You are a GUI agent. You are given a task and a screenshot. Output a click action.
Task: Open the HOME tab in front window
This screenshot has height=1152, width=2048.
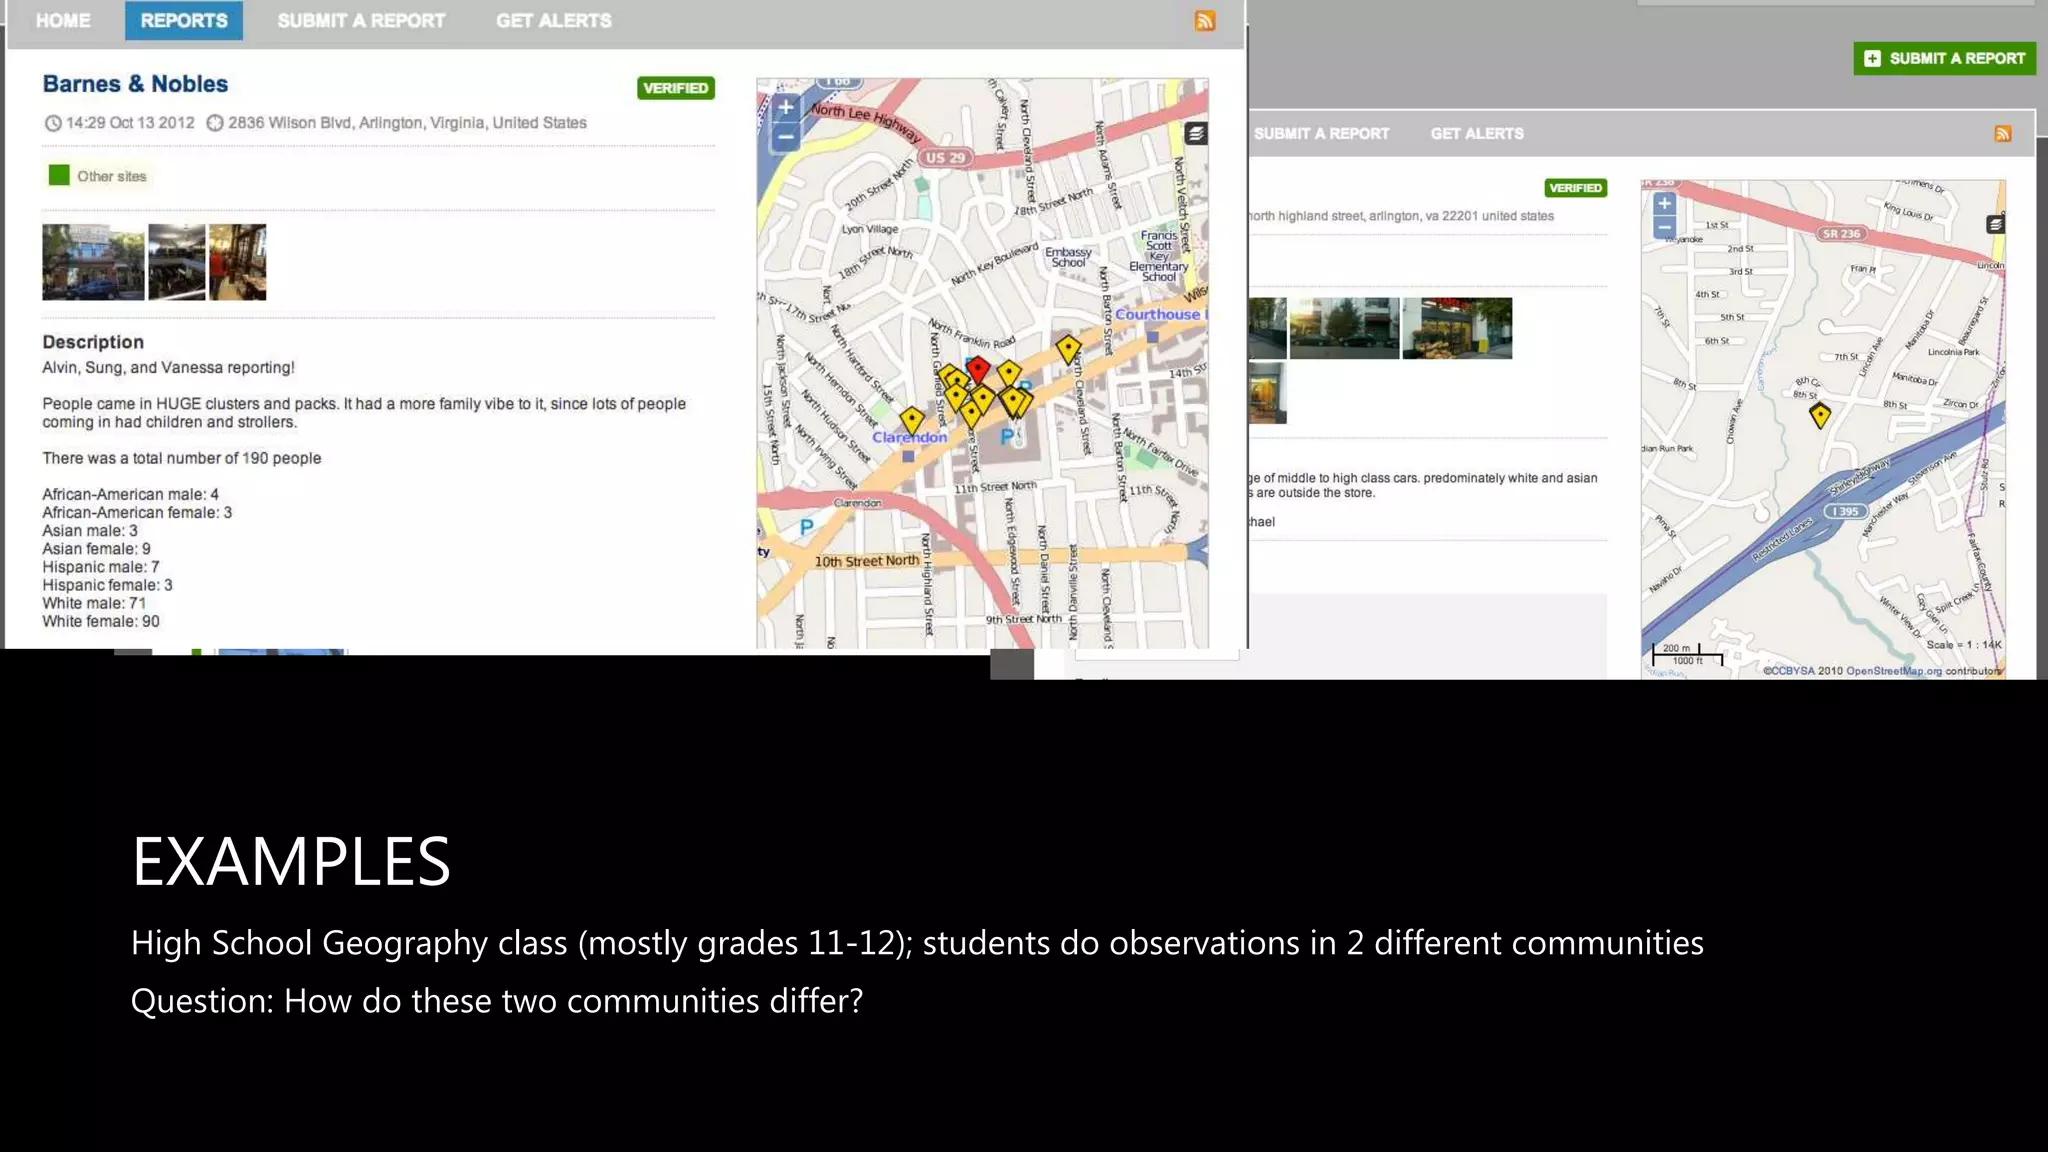tap(63, 20)
